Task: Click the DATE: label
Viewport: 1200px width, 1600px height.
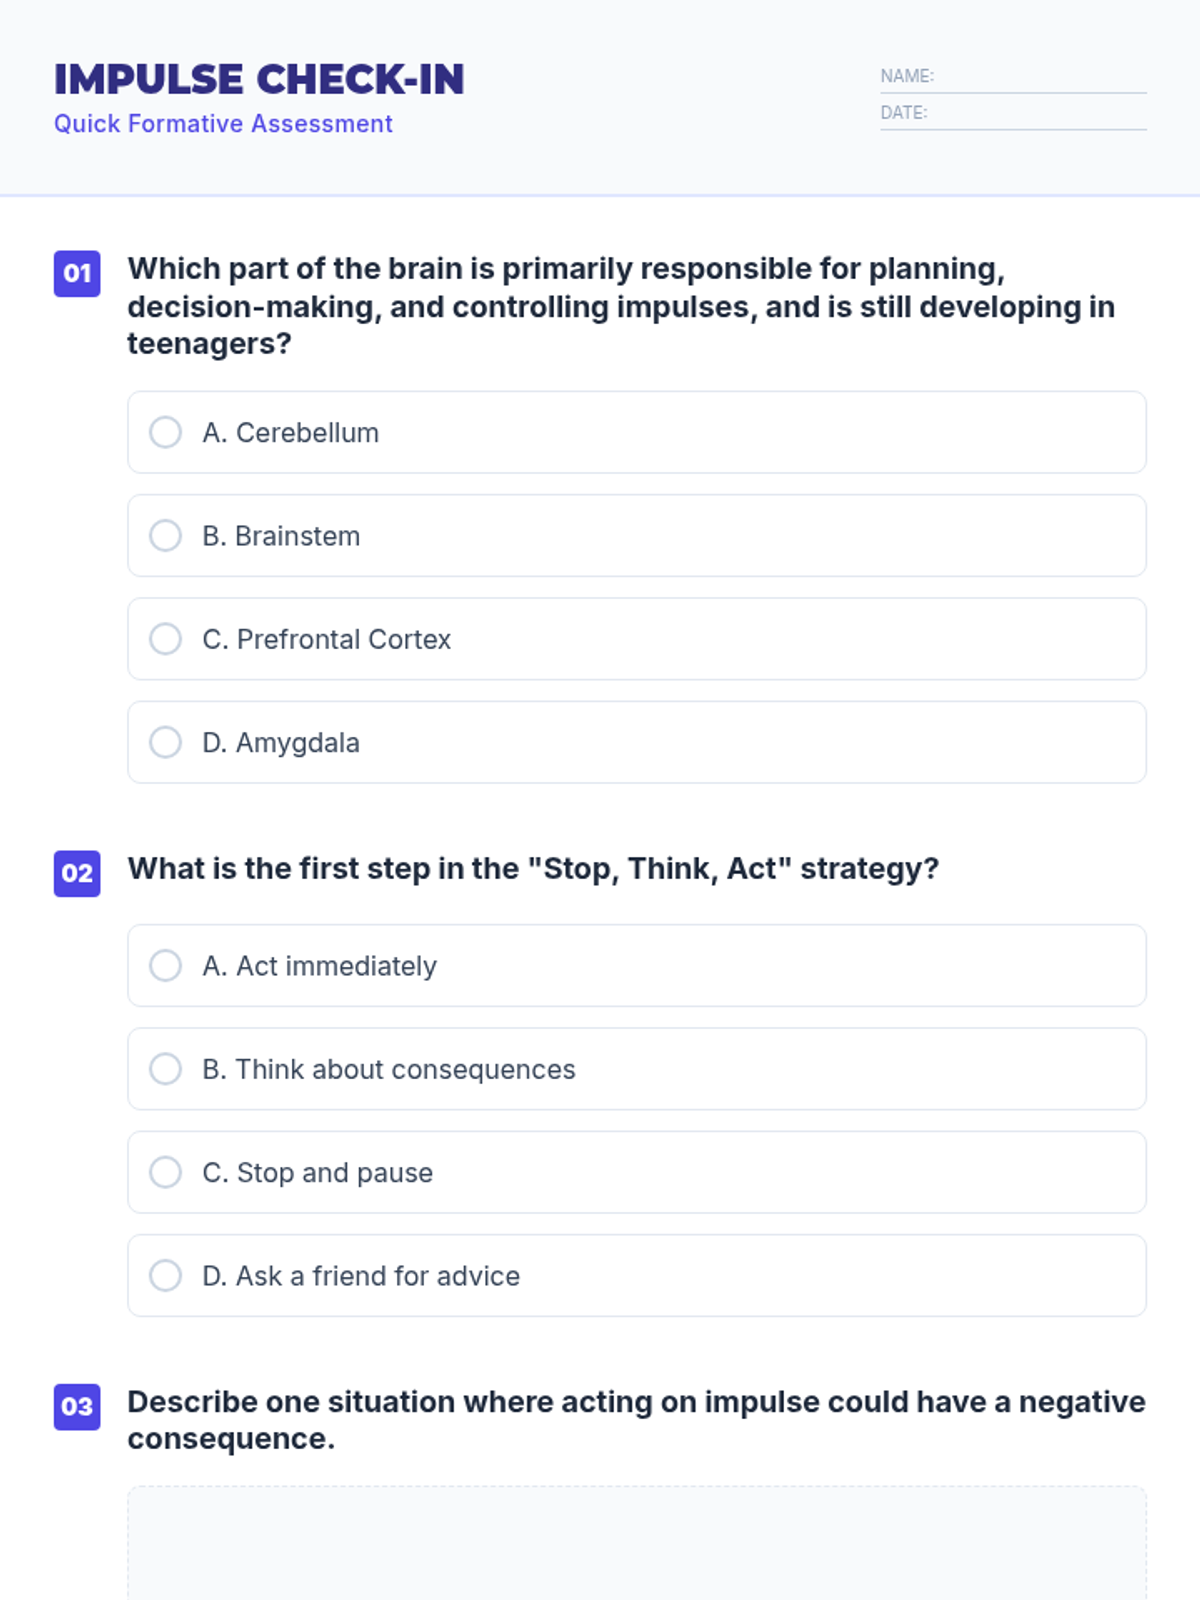Action: tap(904, 113)
